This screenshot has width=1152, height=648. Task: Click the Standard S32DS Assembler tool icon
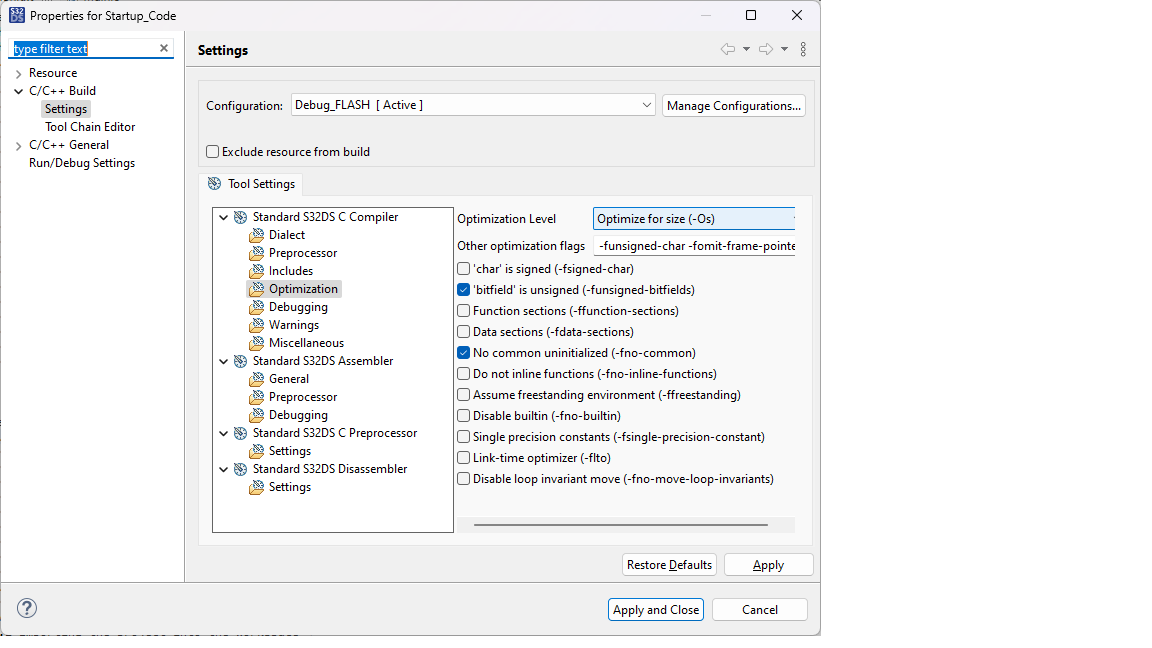[x=240, y=361]
